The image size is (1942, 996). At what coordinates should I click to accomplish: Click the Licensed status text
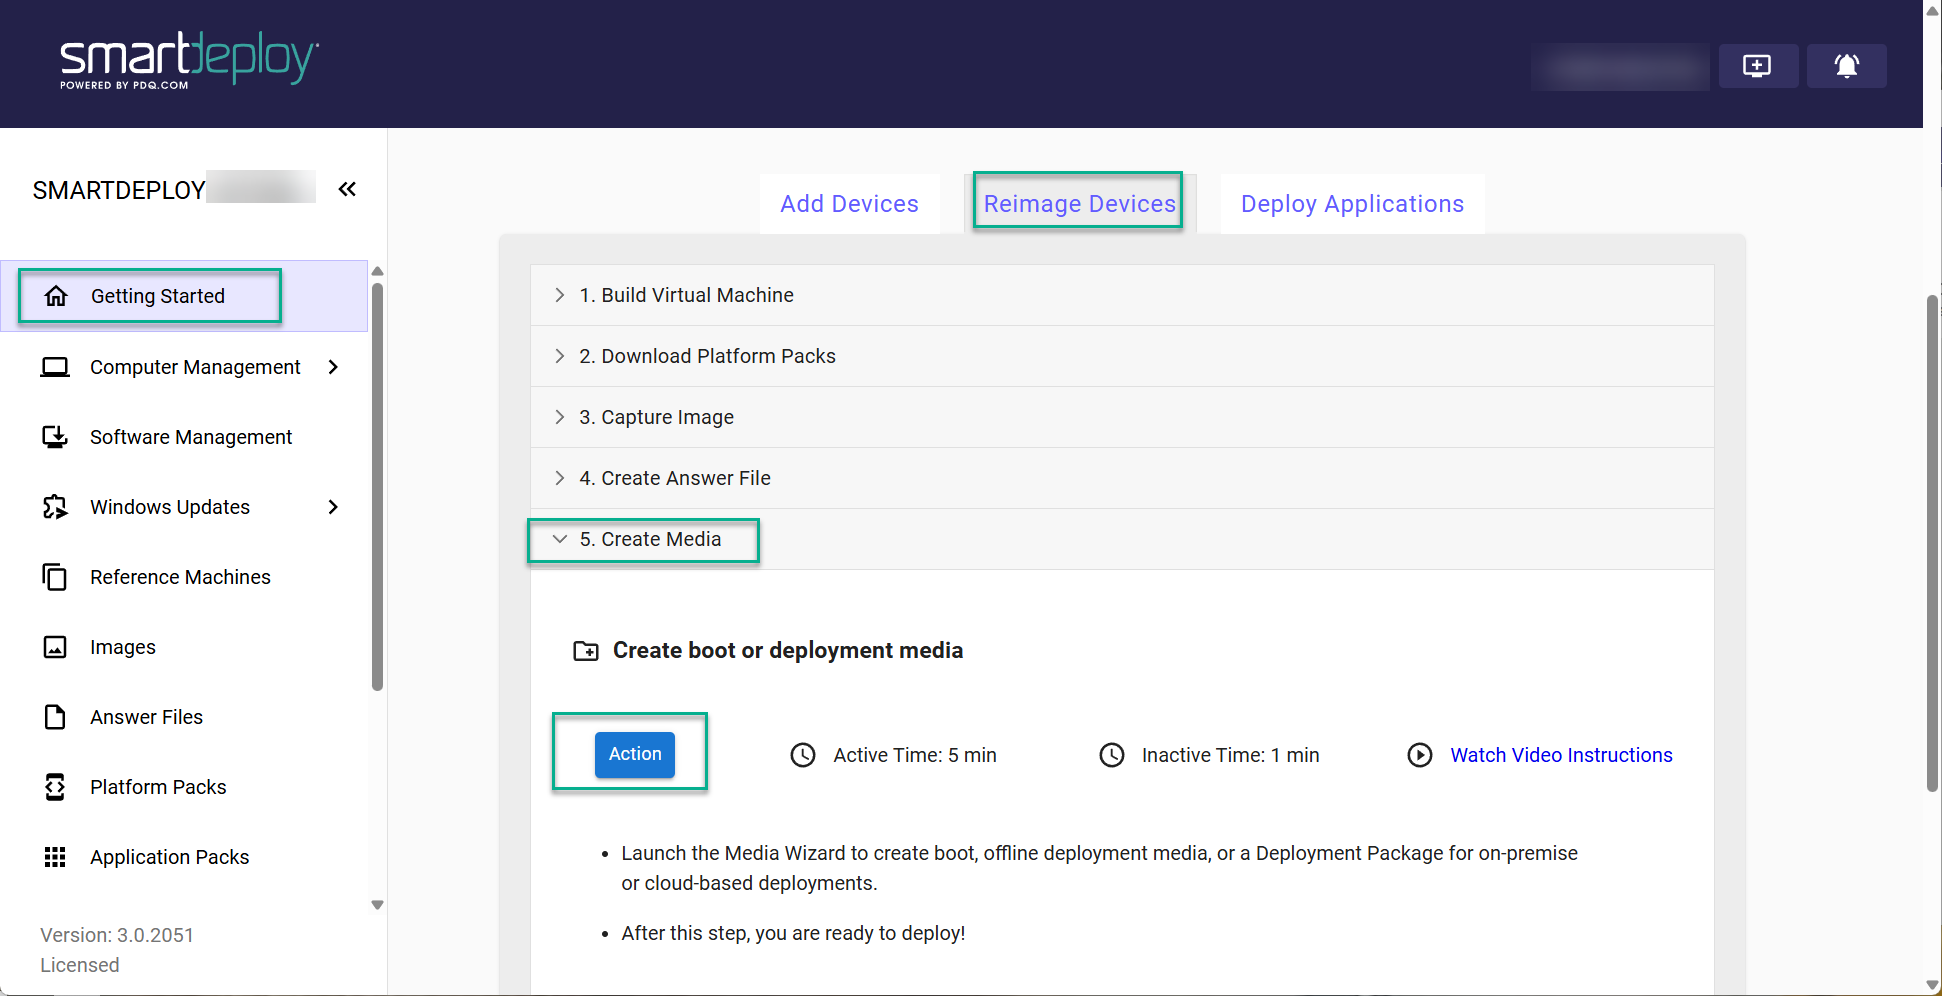80,965
